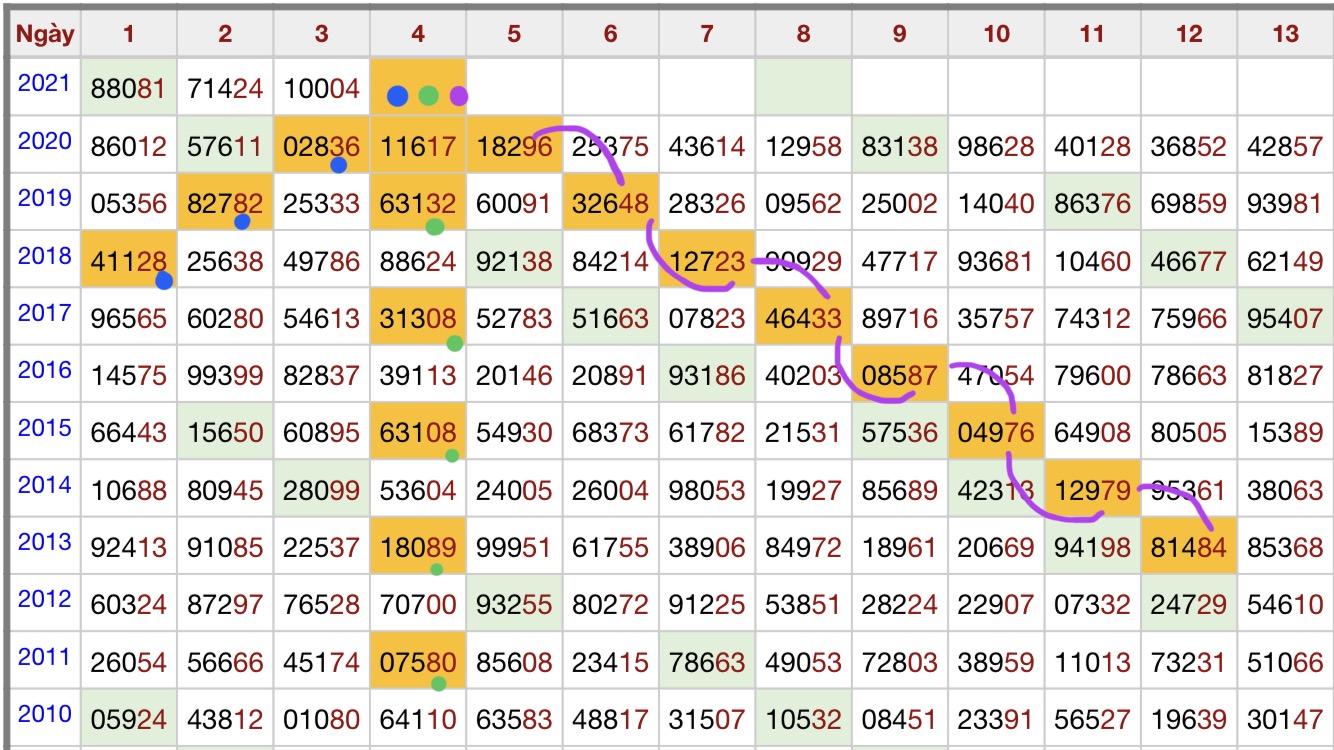
Task: Click day column header 9
Action: click(x=900, y=34)
